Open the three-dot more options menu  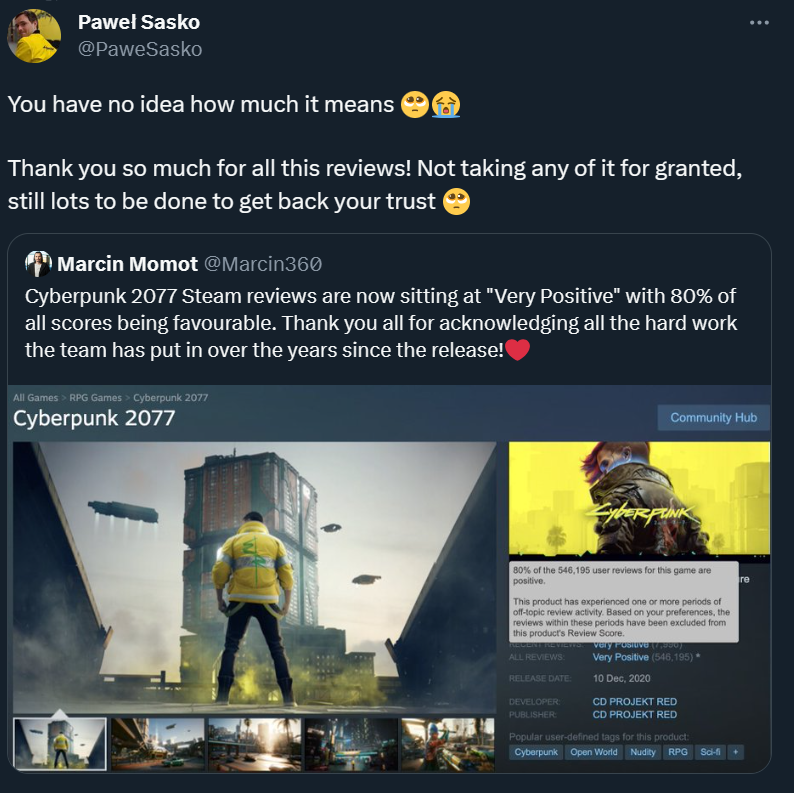point(759,23)
